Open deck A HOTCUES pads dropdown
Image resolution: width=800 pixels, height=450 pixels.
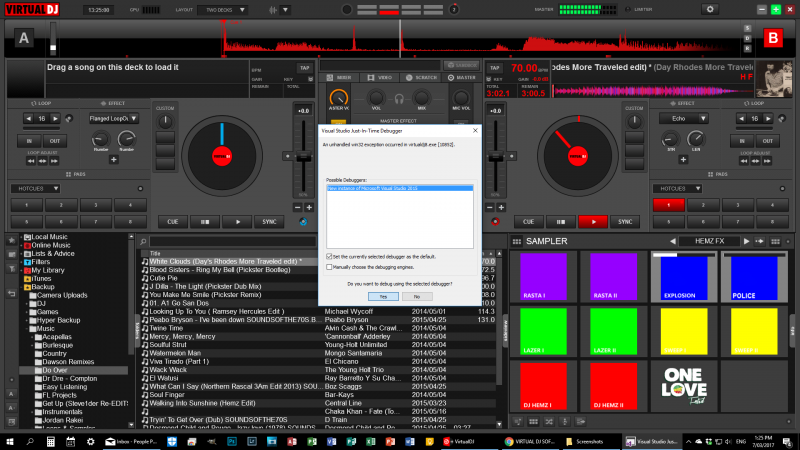point(36,189)
